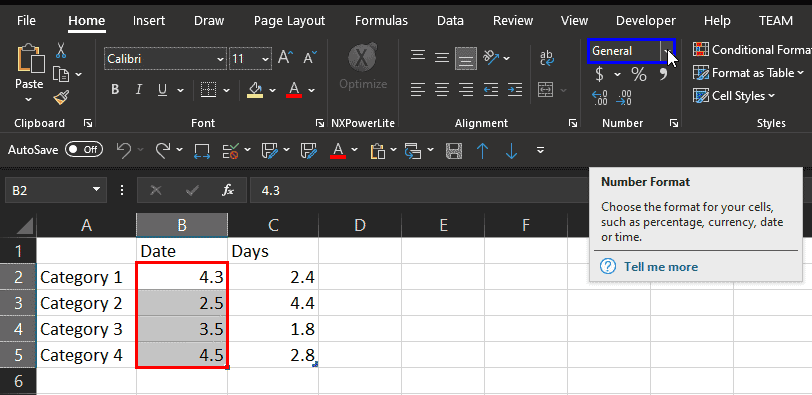Viewport: 812px width, 395px height.
Task: Toggle the AutoSave switch
Action: [x=84, y=150]
